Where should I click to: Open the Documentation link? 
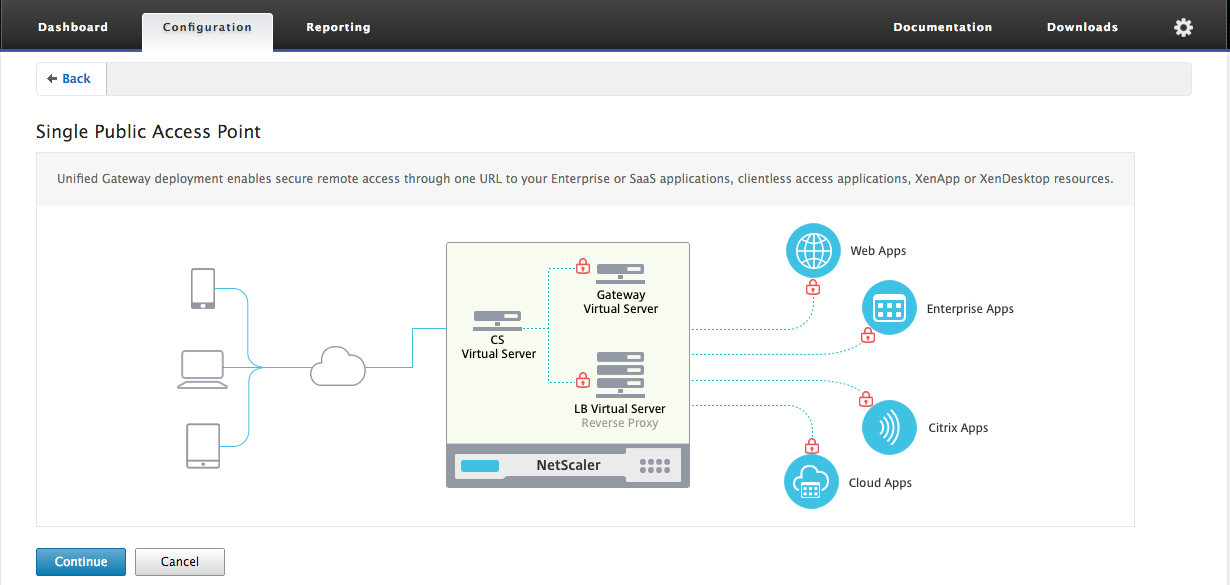(x=942, y=27)
